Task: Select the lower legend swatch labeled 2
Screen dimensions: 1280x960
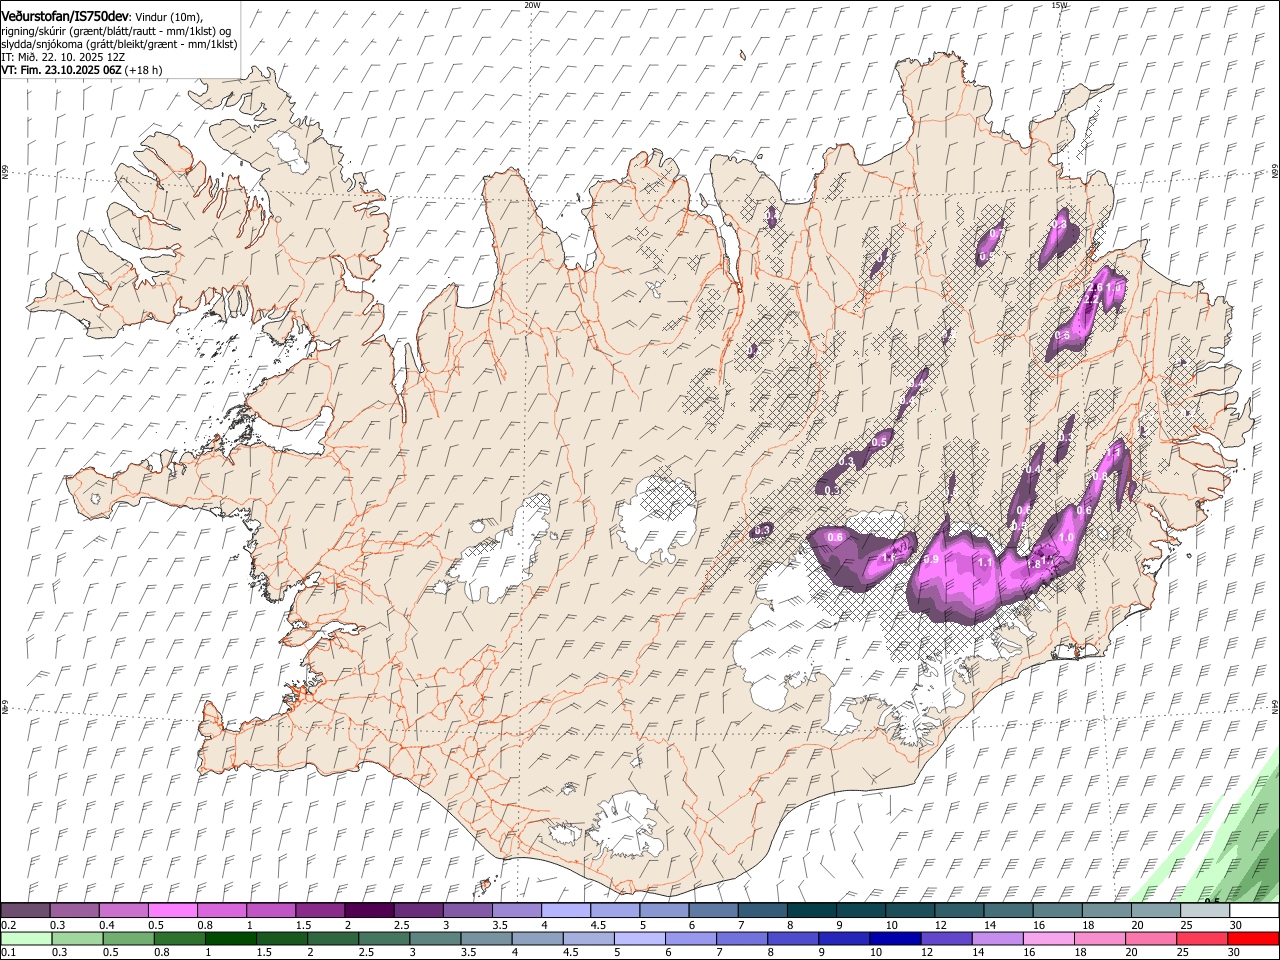Action: [333, 938]
